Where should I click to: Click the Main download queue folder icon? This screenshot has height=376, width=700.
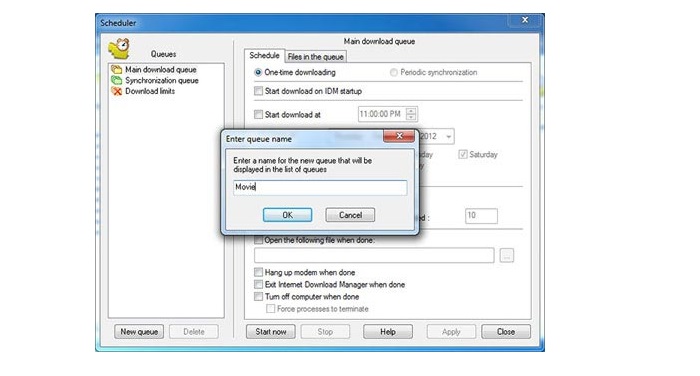pos(117,70)
